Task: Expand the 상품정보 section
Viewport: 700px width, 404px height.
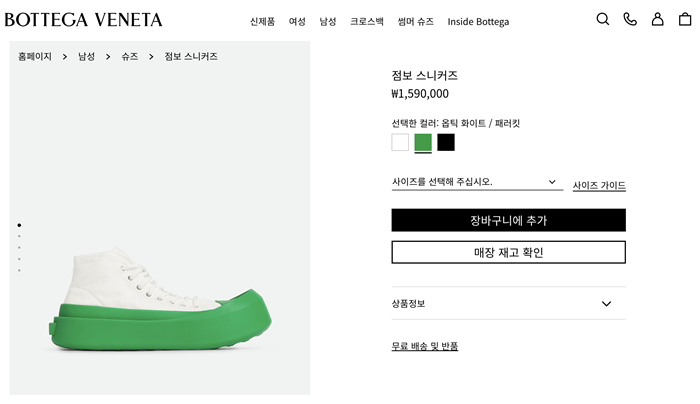Action: [508, 303]
